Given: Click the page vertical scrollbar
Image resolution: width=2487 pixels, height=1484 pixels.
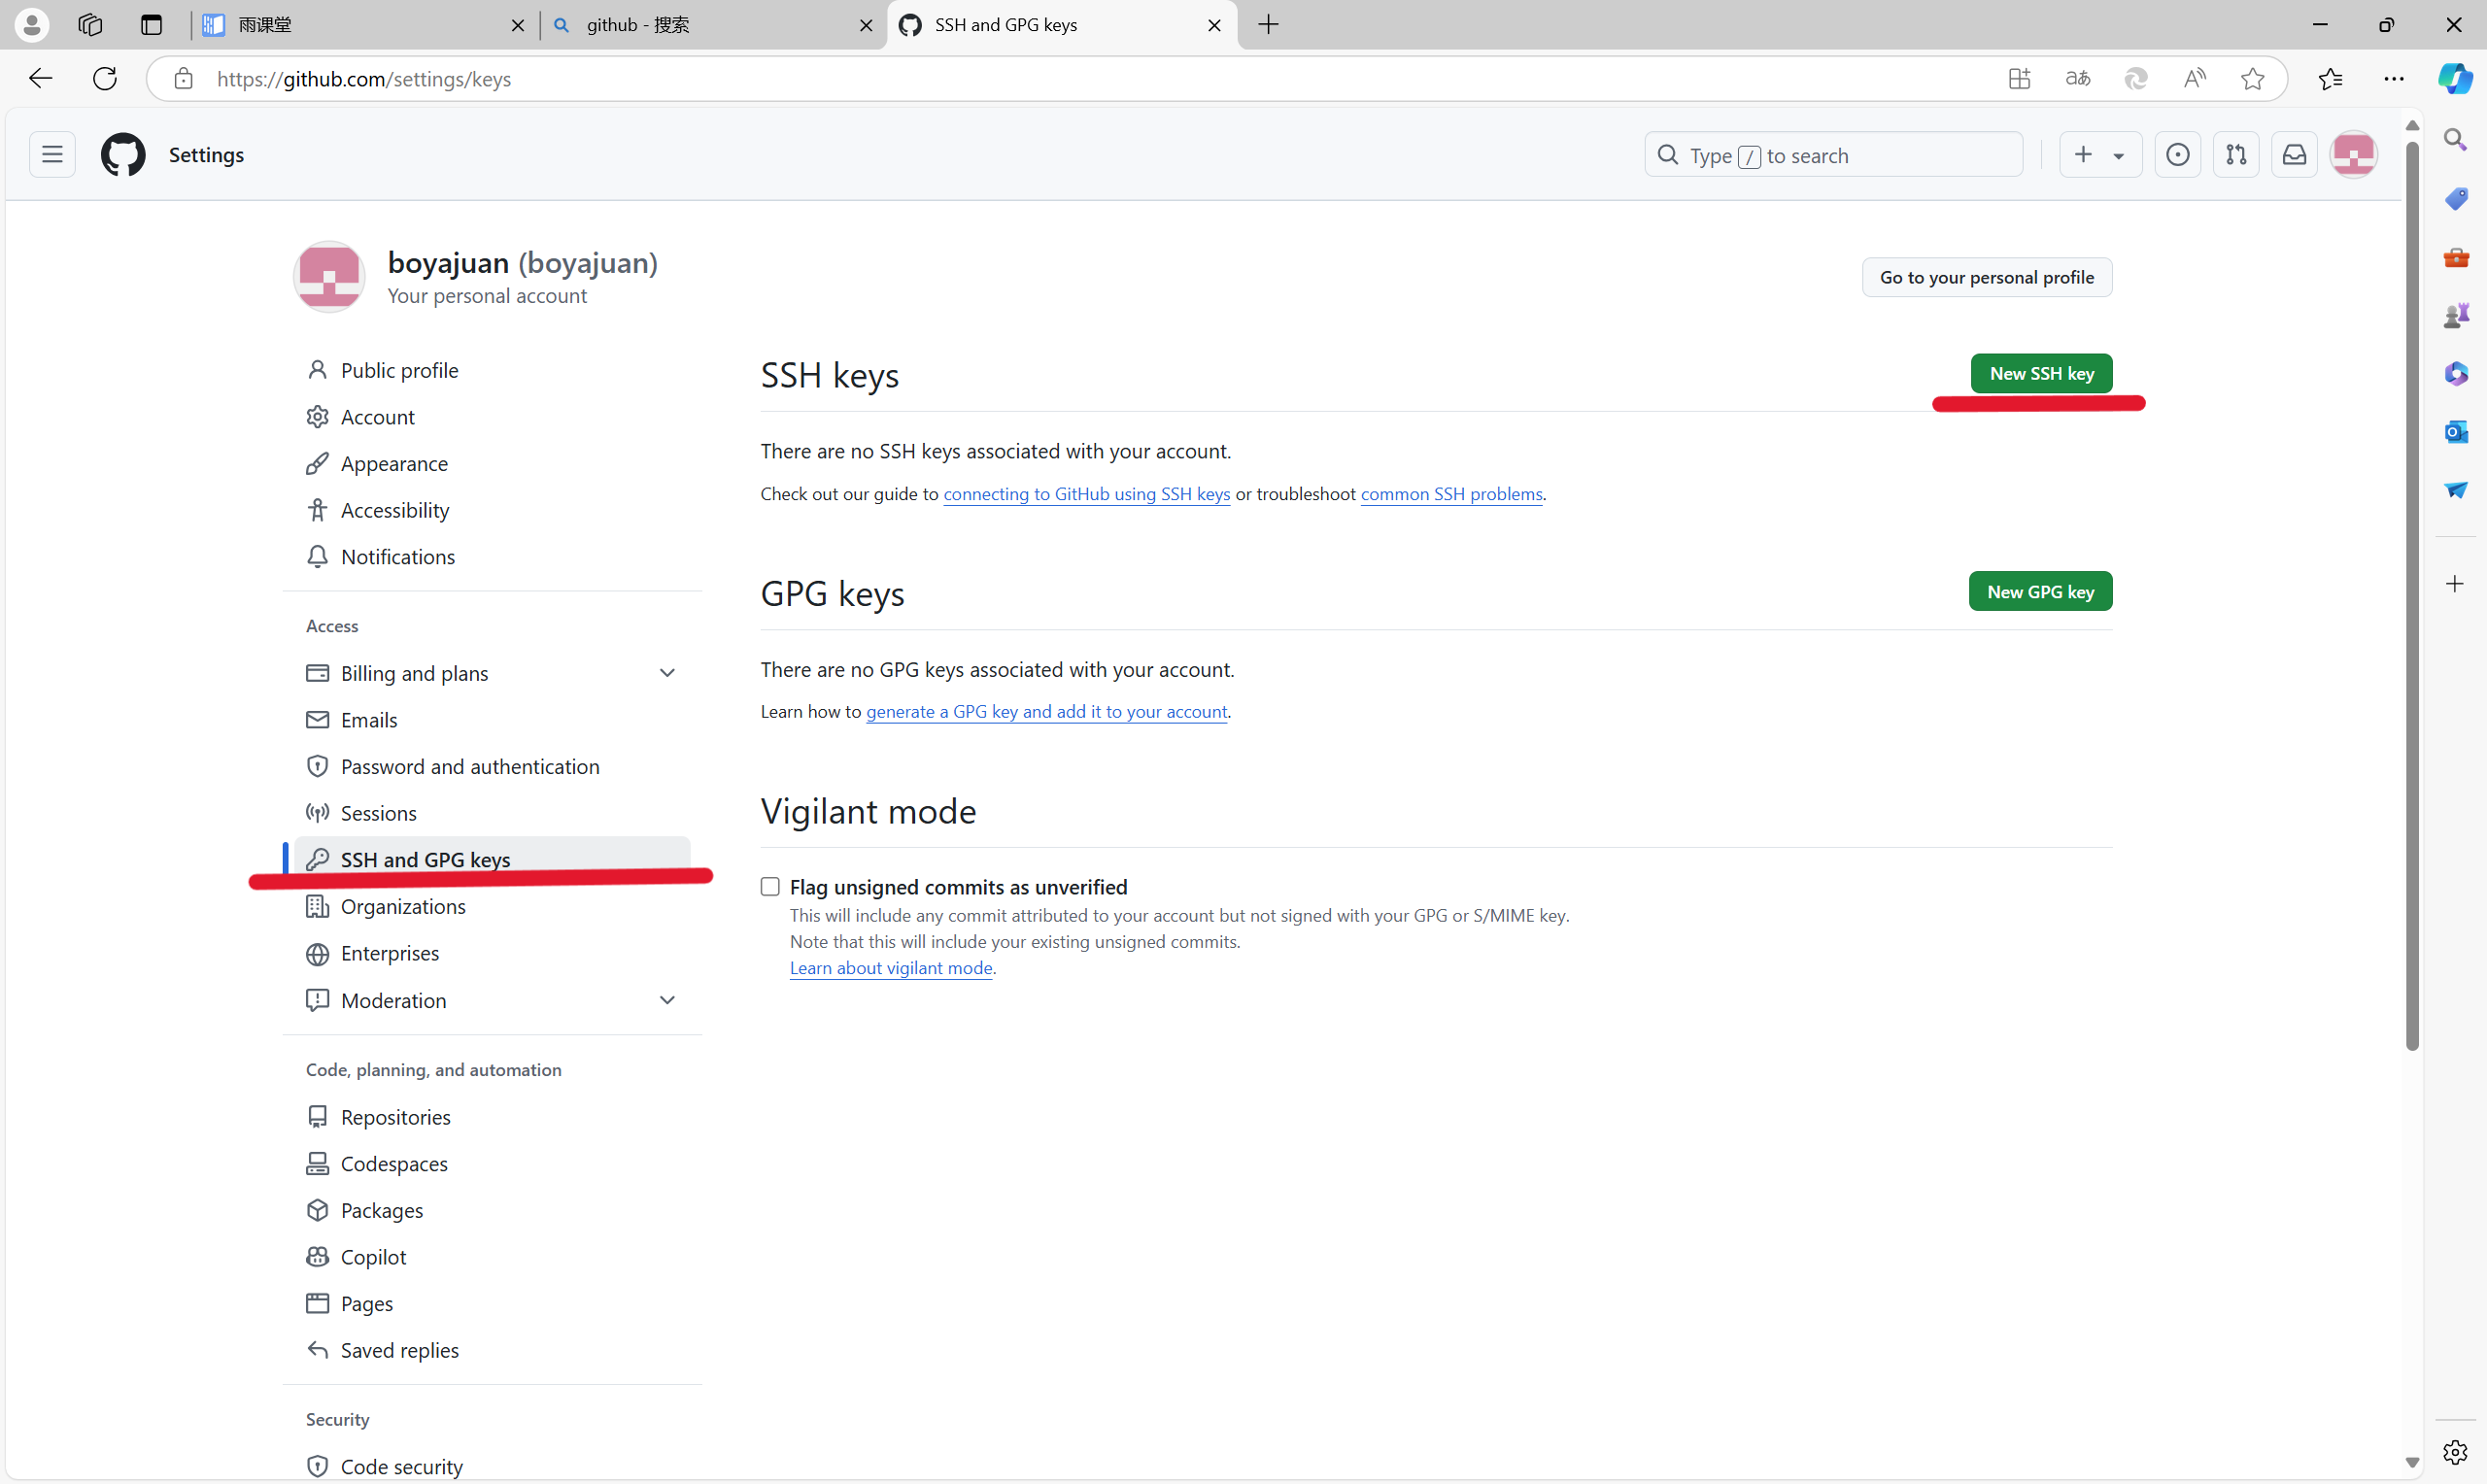Looking at the screenshot, I should pos(2412,600).
